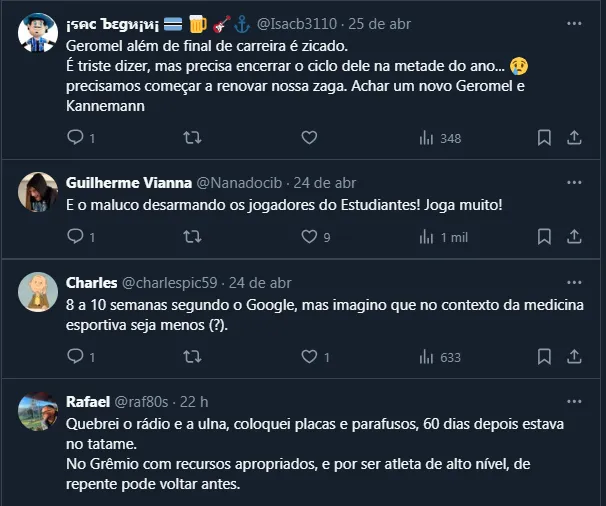The width and height of the screenshot is (606, 506).
Task: Share Isac's tweet via share icon
Action: point(574,138)
